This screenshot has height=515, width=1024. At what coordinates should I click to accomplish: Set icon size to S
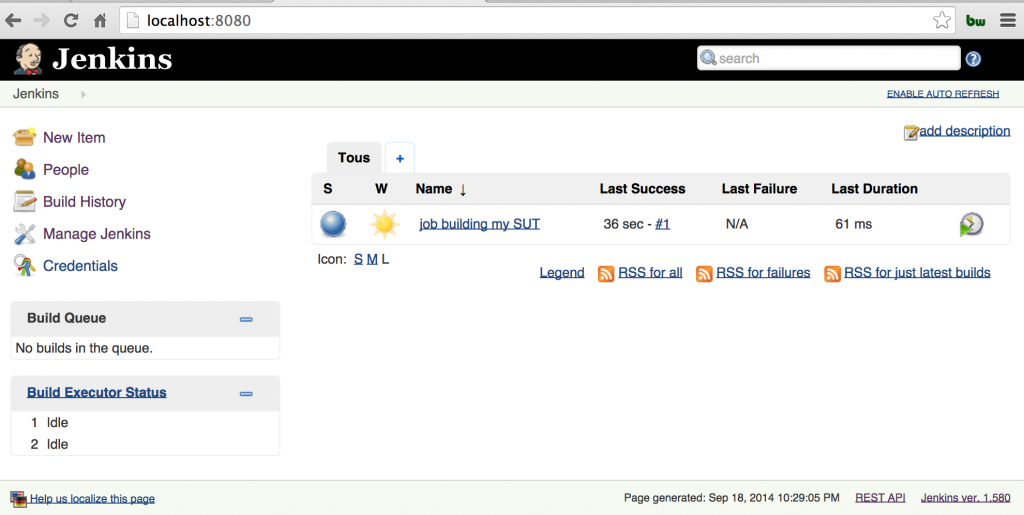(x=358, y=259)
